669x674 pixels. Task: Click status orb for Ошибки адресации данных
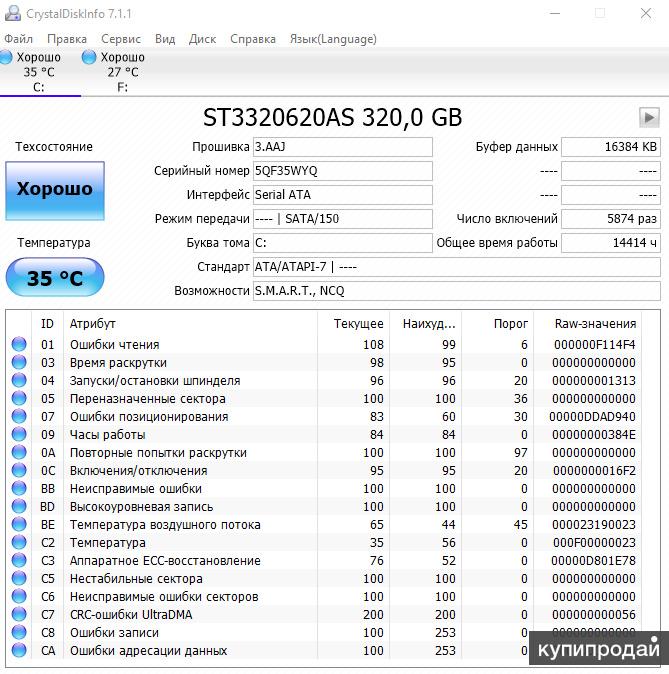pos(19,650)
